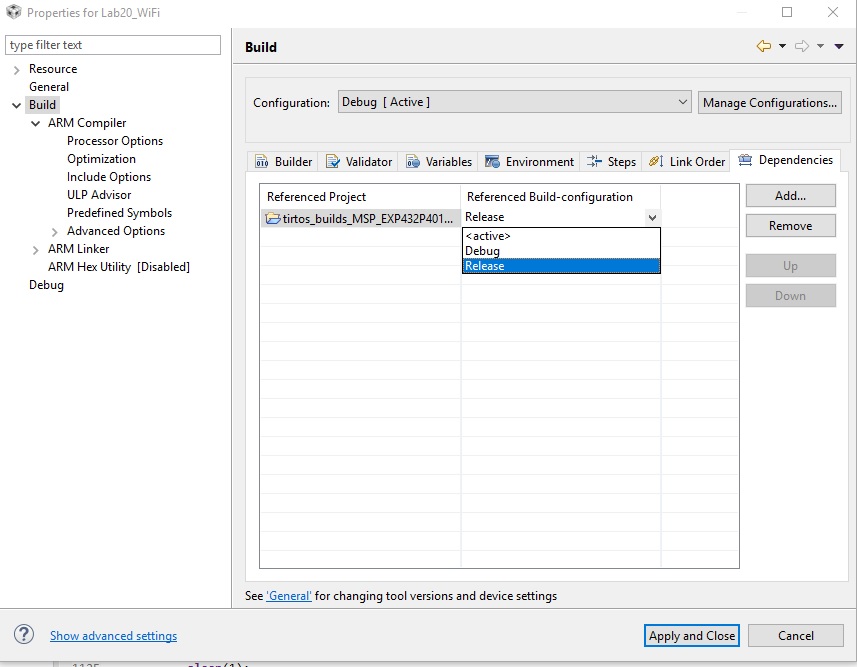
Task: Open the 'General' settings link
Action: coord(289,596)
